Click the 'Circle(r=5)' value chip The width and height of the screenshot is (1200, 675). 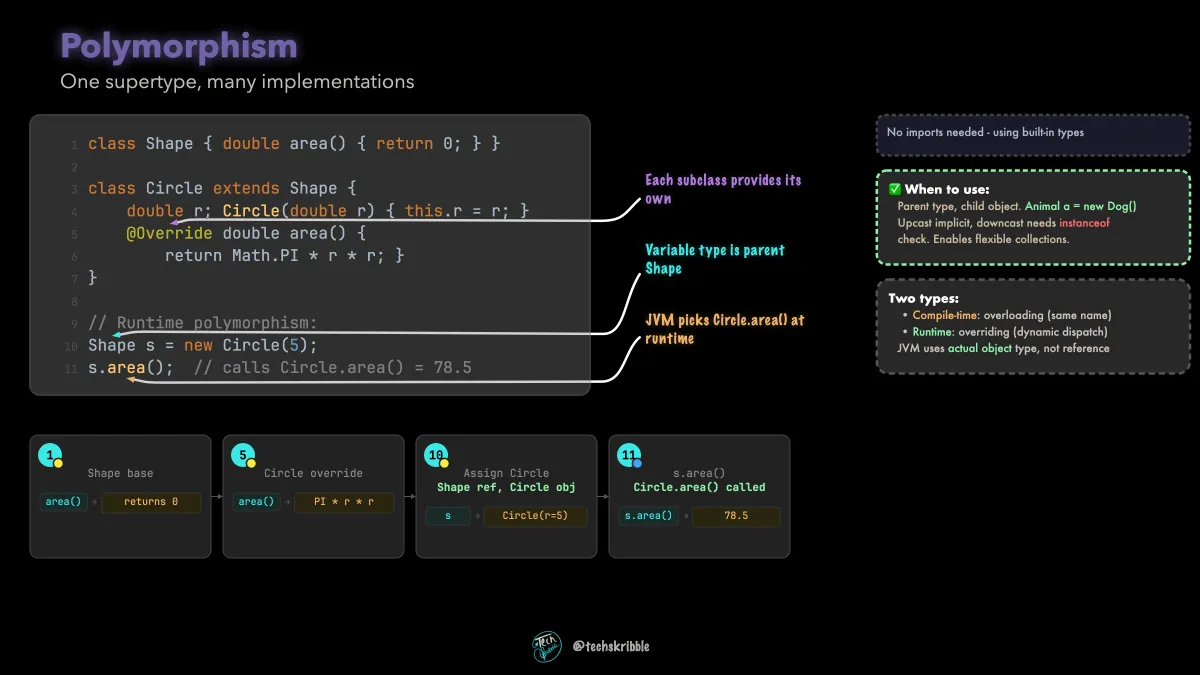pos(535,516)
